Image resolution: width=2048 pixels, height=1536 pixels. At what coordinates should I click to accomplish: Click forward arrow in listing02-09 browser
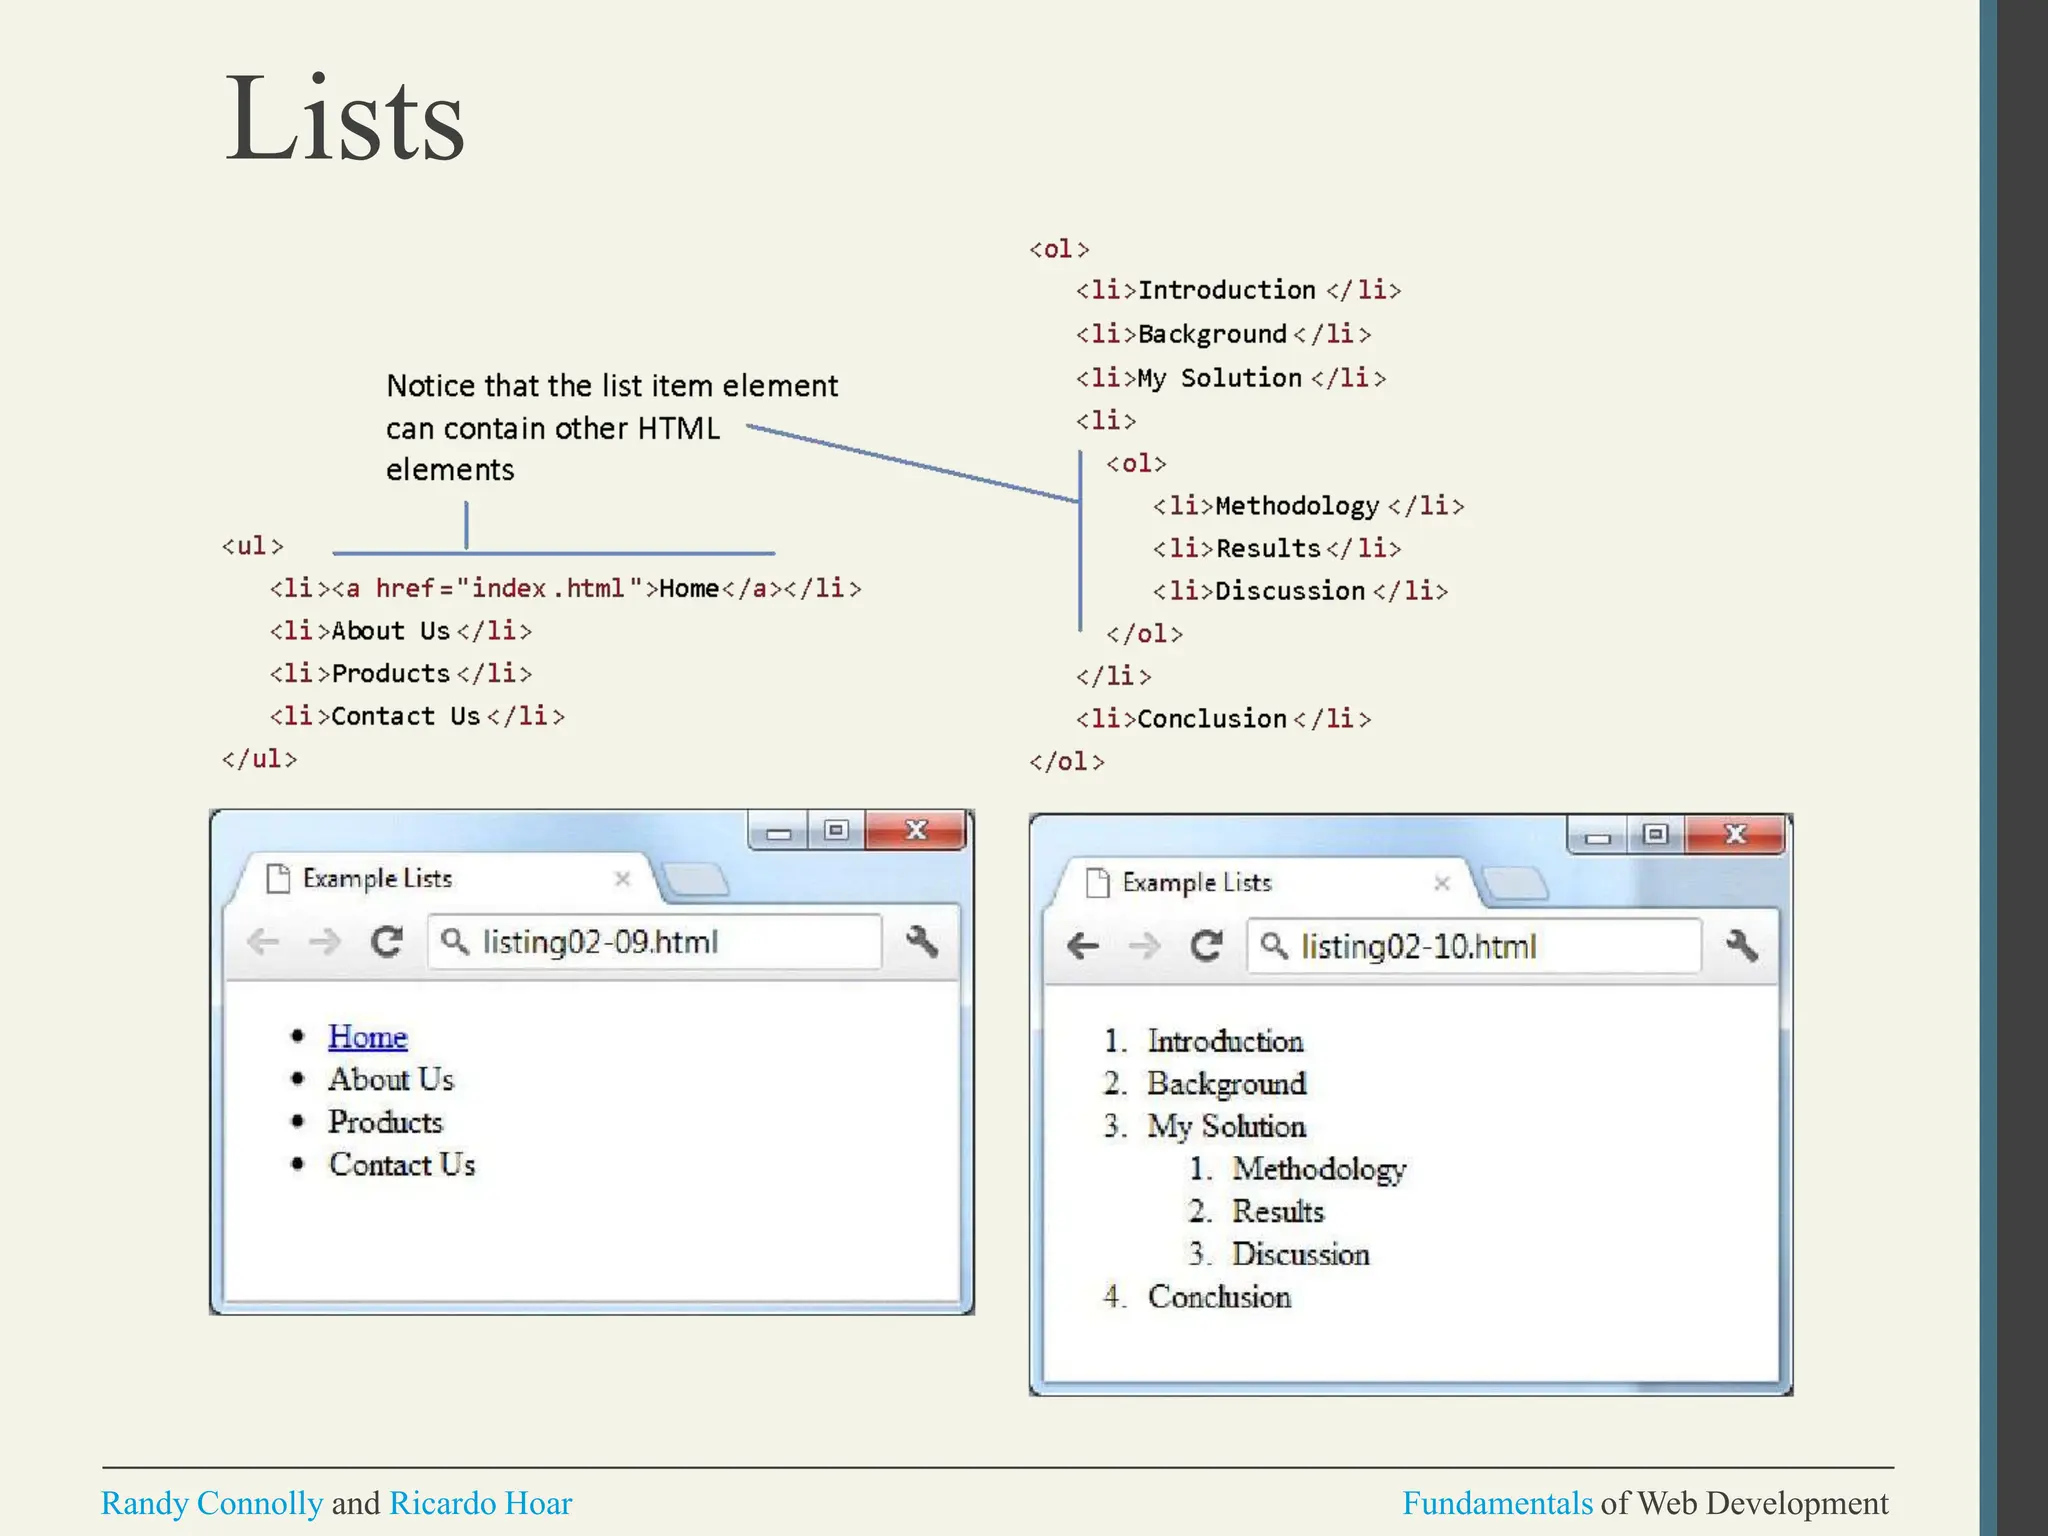point(324,942)
